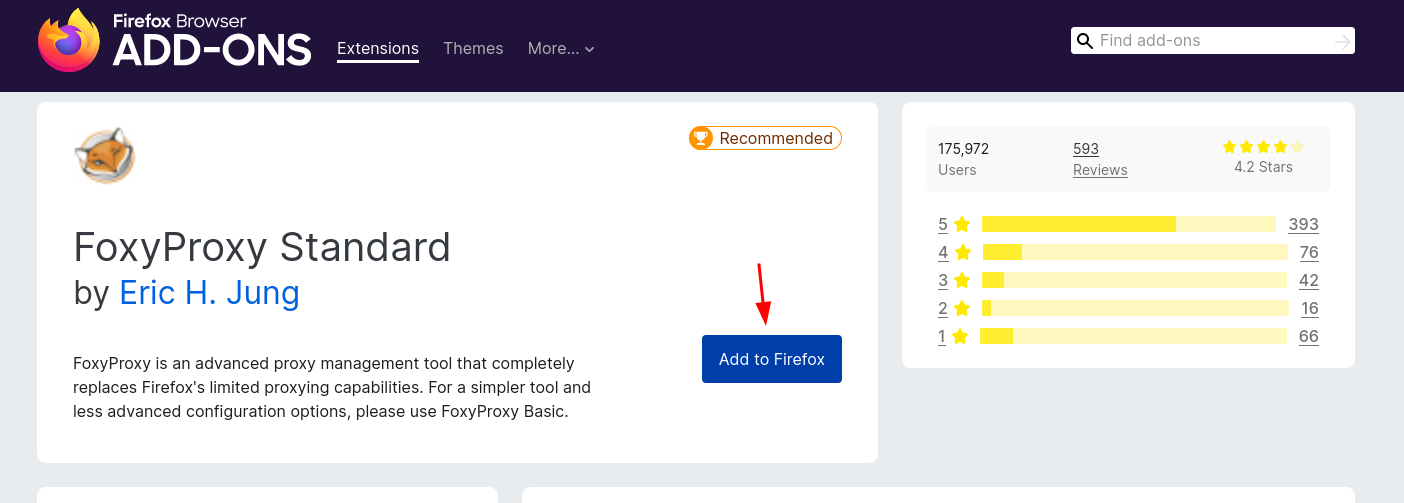
Task: Open author link Eric H. Jung
Action: click(x=209, y=293)
